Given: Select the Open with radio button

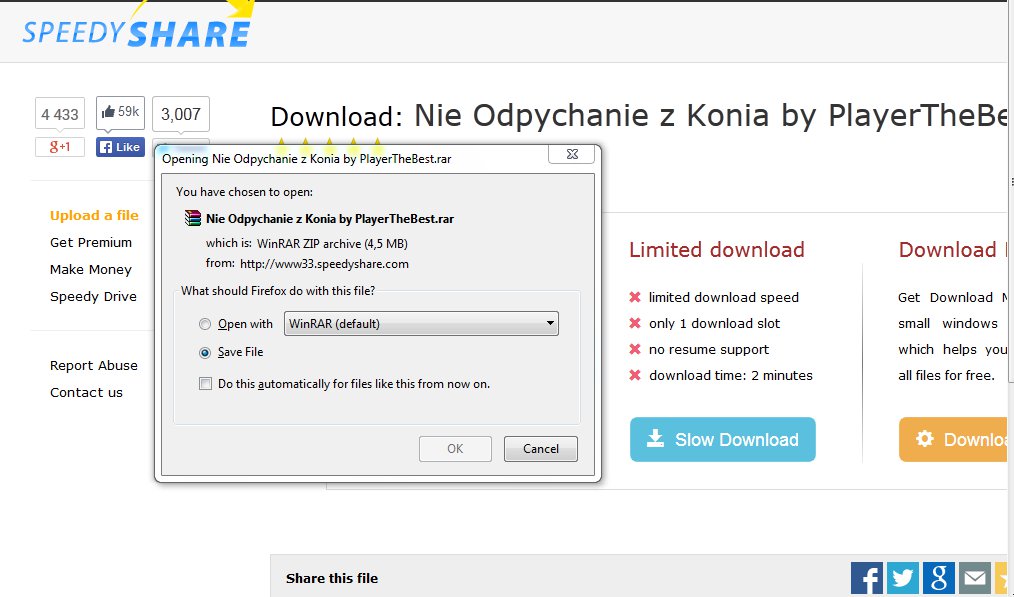Looking at the screenshot, I should [205, 324].
